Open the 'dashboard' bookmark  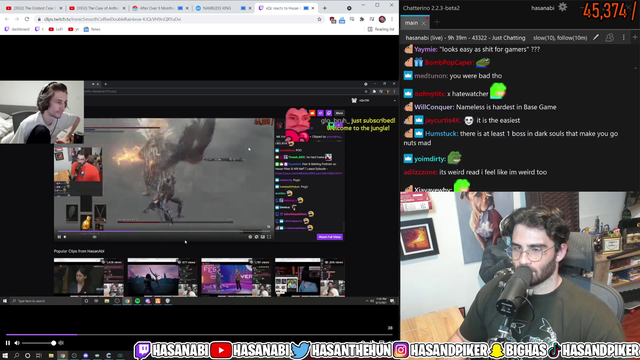[17, 29]
